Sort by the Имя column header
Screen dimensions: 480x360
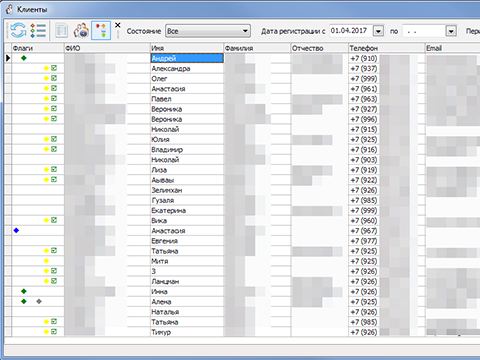point(187,48)
